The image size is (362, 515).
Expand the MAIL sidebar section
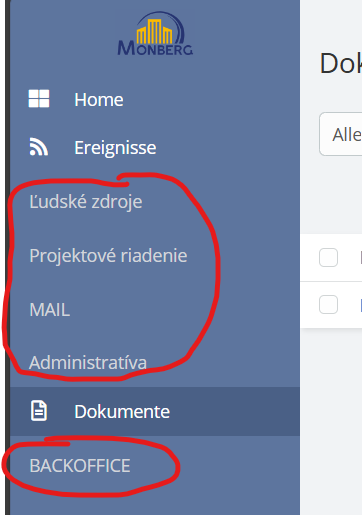point(50,310)
